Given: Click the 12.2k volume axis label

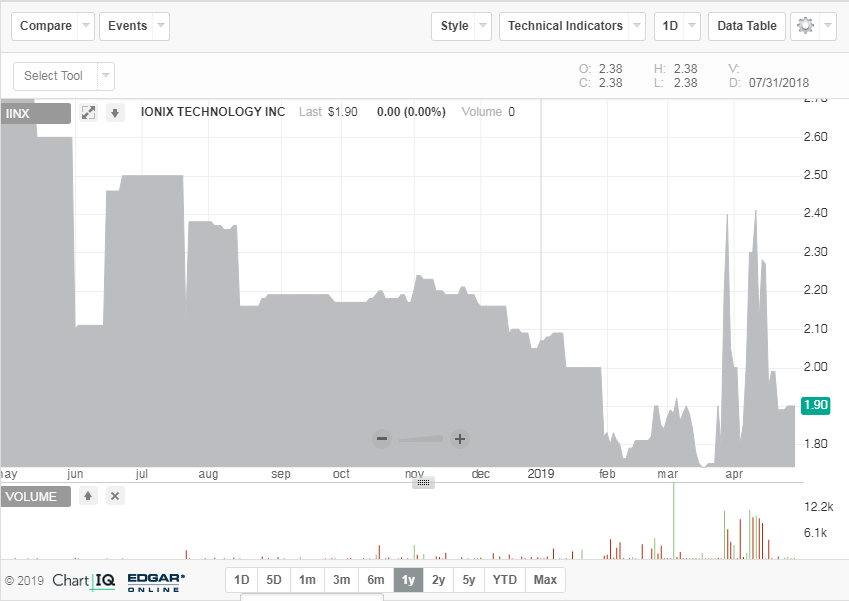Looking at the screenshot, I should click(819, 507).
